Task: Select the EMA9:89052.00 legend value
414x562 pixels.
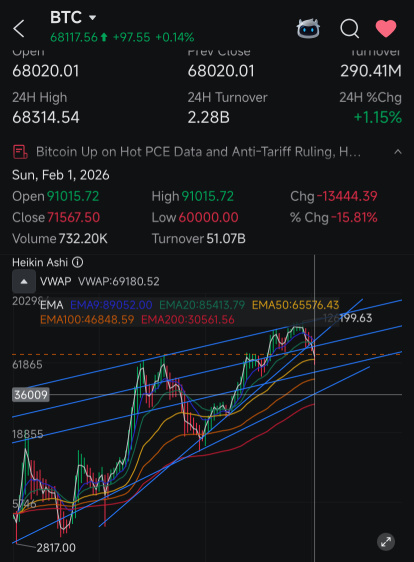Action: click(x=111, y=305)
